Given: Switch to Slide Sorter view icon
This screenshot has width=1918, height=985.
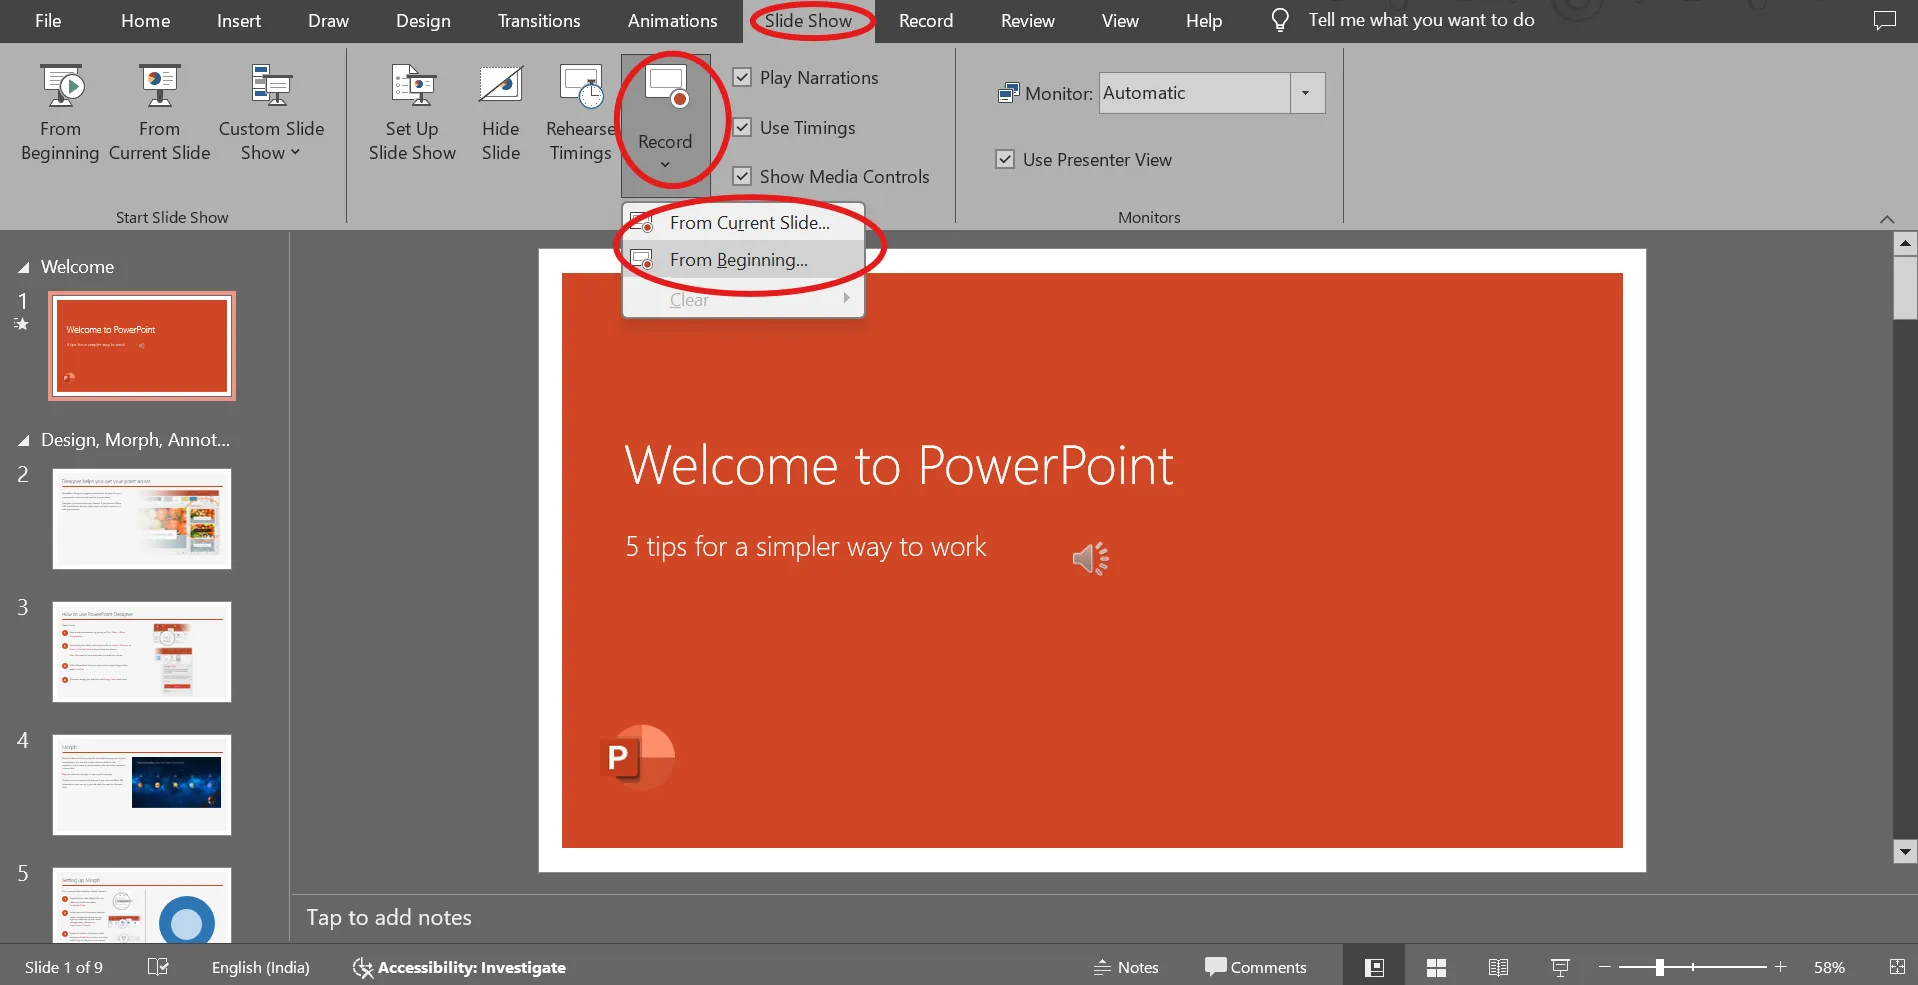Looking at the screenshot, I should [x=1437, y=967].
